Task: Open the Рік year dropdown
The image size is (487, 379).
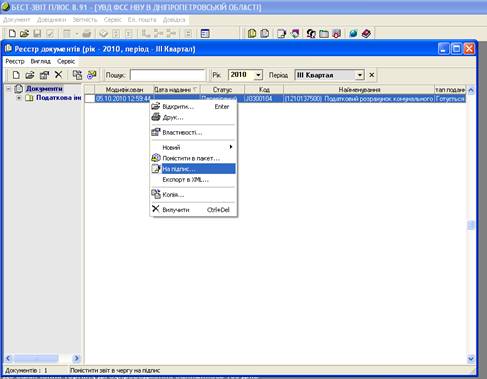Action: [258, 75]
